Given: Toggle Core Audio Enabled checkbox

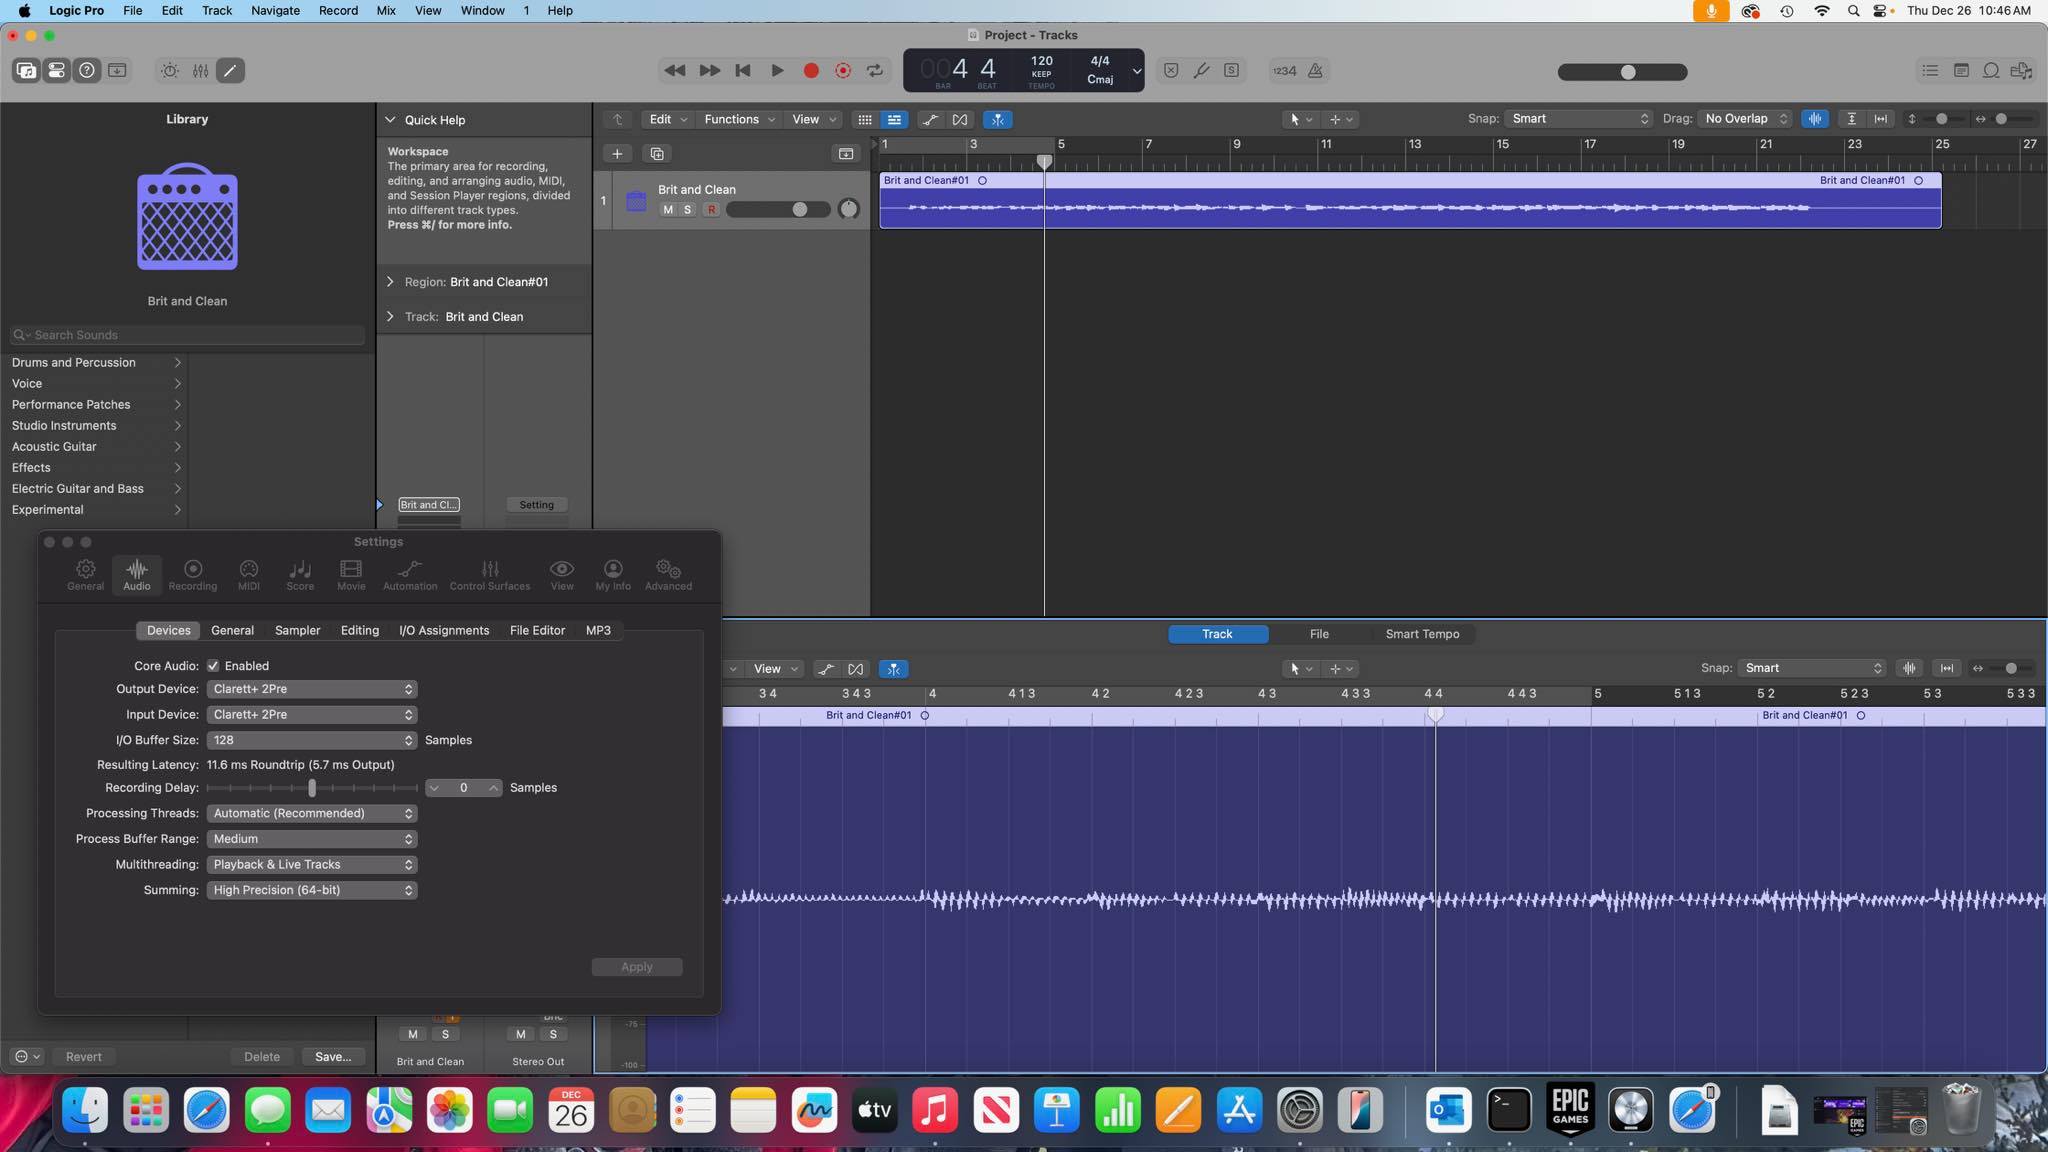Looking at the screenshot, I should [x=213, y=666].
